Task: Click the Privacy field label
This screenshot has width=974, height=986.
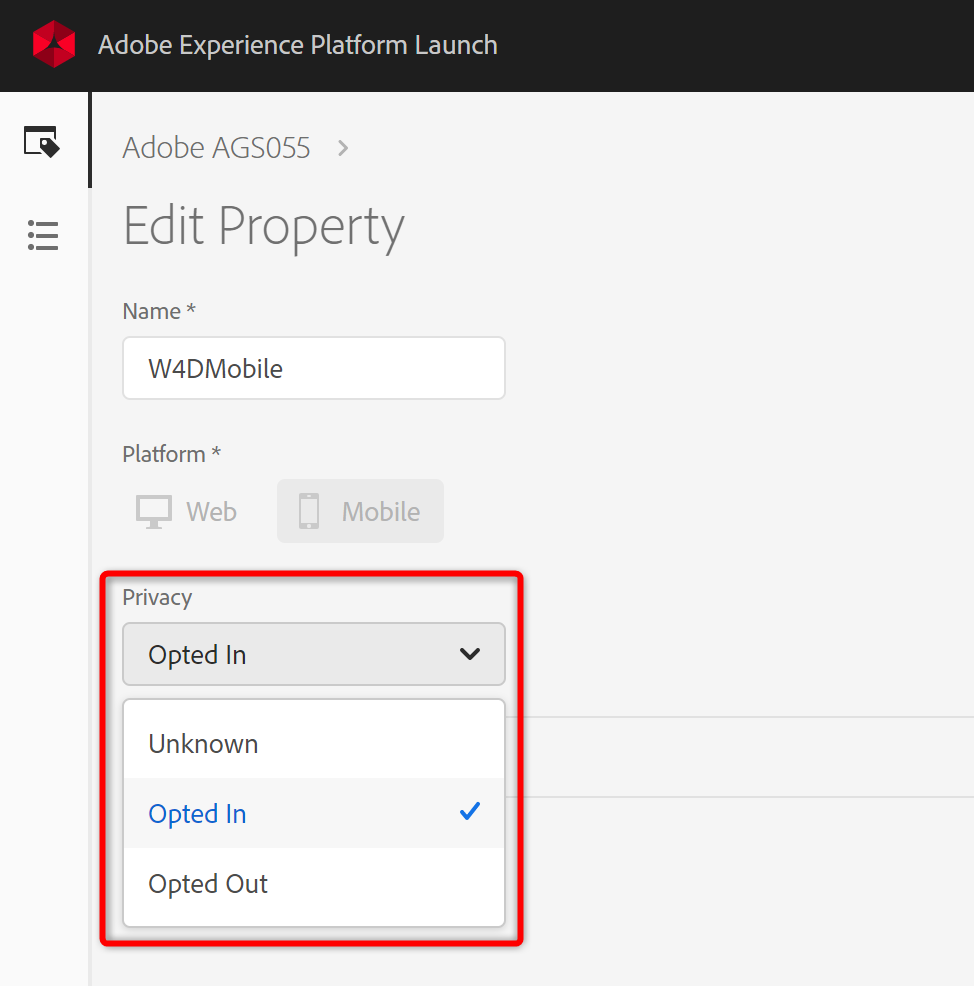Action: (157, 597)
